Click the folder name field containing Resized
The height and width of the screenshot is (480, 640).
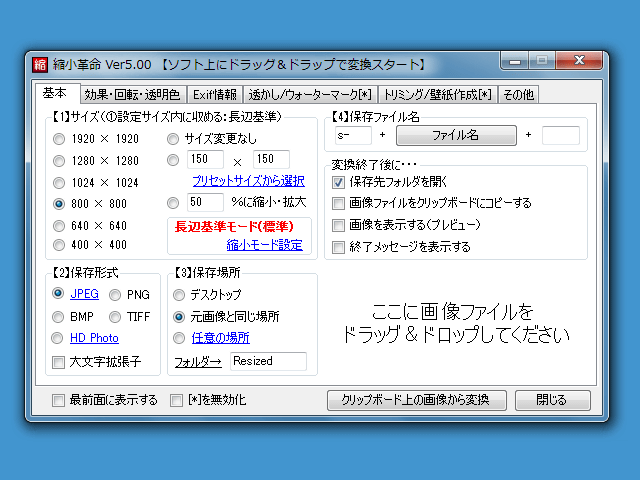pyautogui.click(x=268, y=361)
